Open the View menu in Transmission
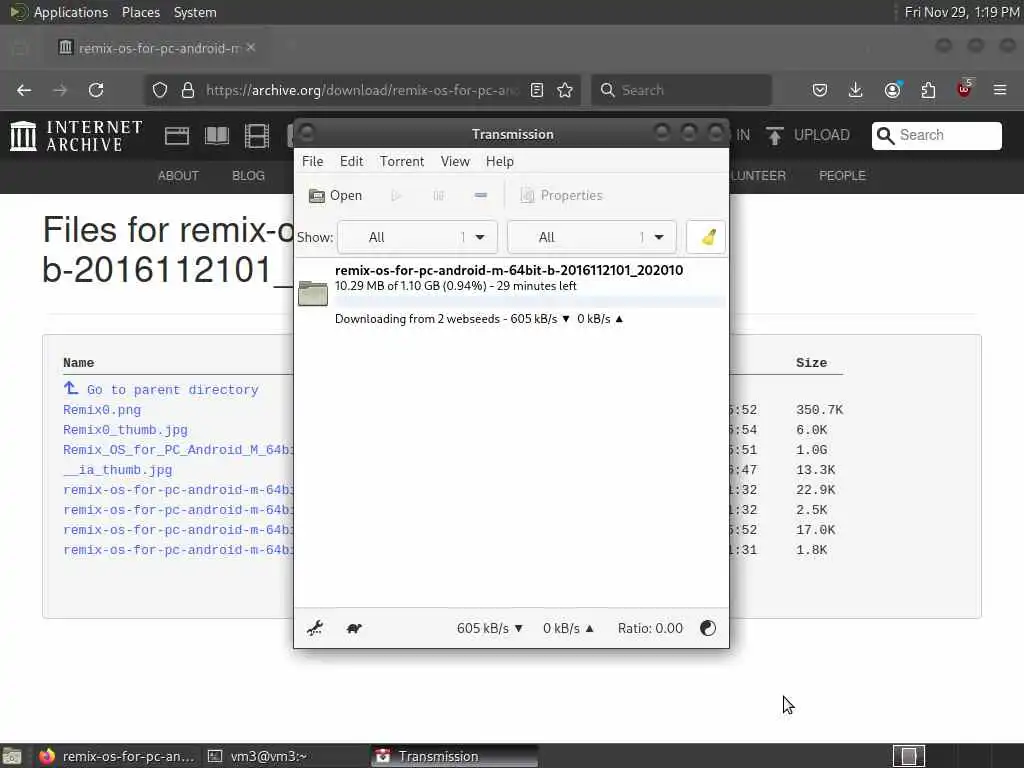 click(455, 161)
